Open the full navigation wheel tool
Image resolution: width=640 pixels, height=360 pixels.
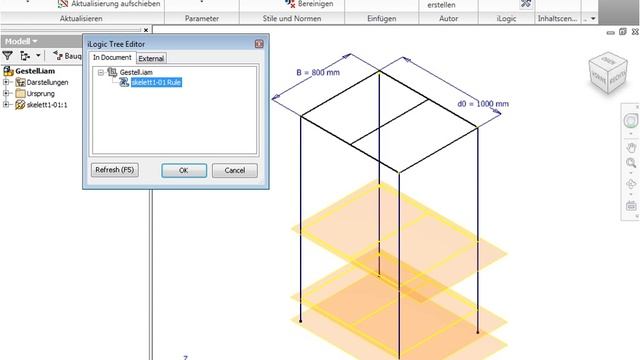pos(631,121)
